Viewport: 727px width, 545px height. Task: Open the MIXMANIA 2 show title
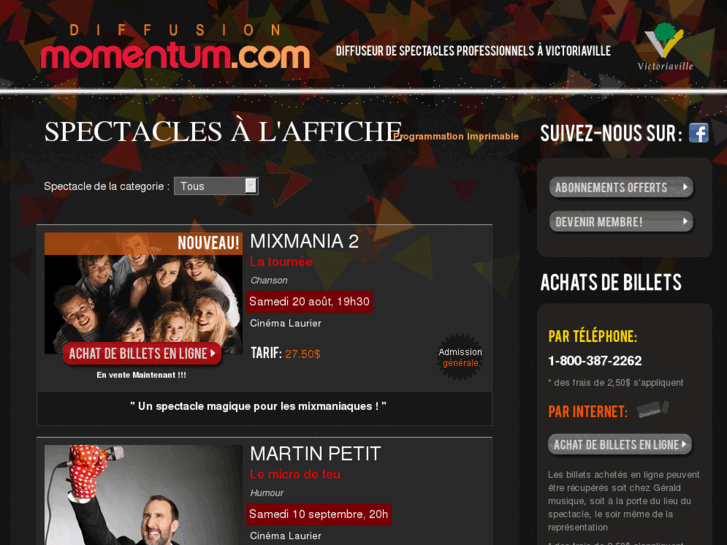pyautogui.click(x=304, y=242)
